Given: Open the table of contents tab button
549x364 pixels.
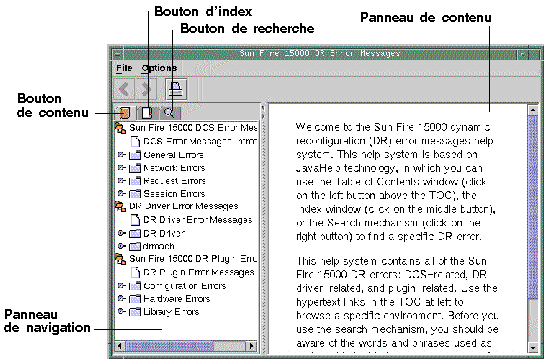Looking at the screenshot, I should point(124,113).
